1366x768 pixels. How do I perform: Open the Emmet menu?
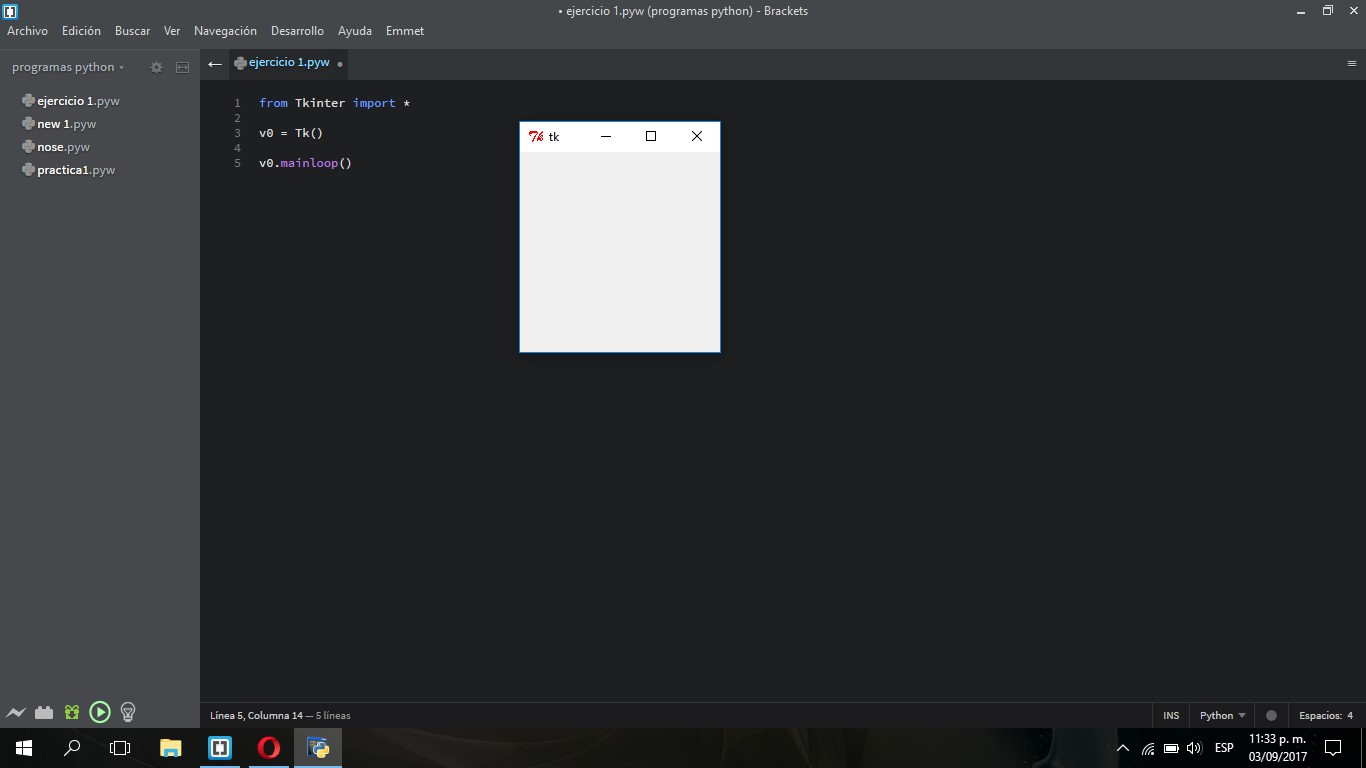(x=405, y=31)
